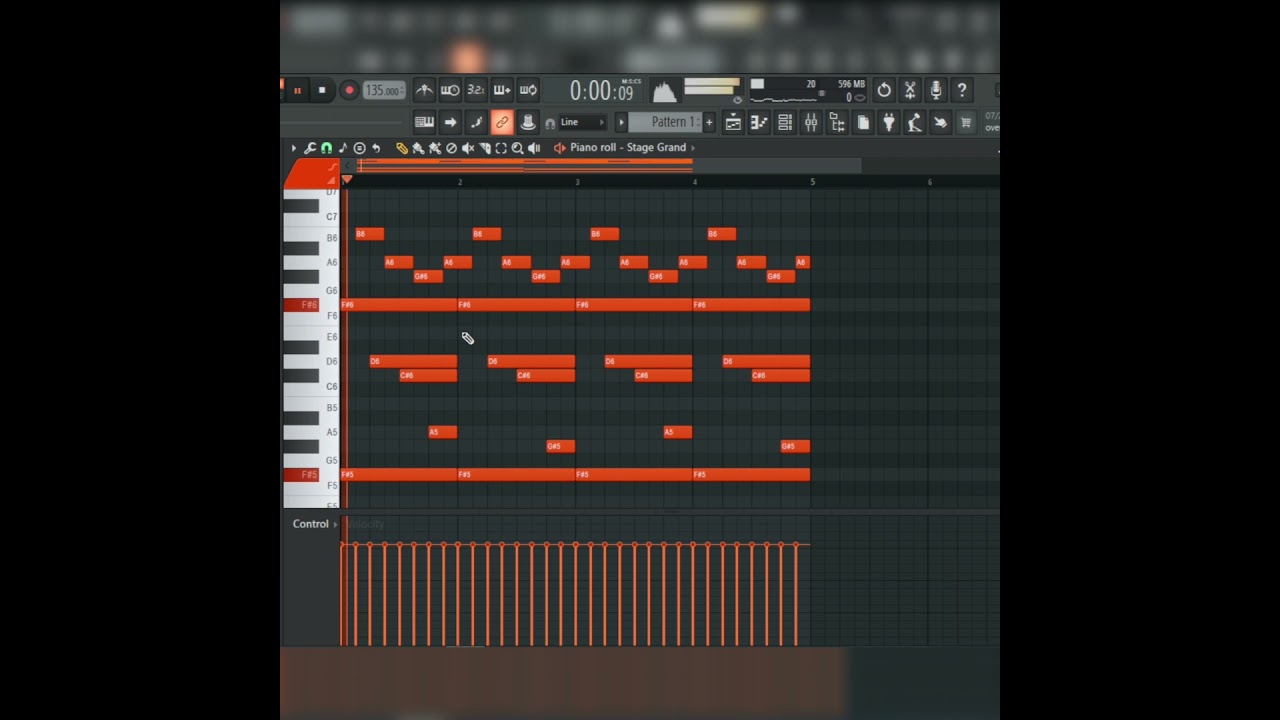The image size is (1280, 720).
Task: Click the 135.000 tempo field
Action: point(384,90)
